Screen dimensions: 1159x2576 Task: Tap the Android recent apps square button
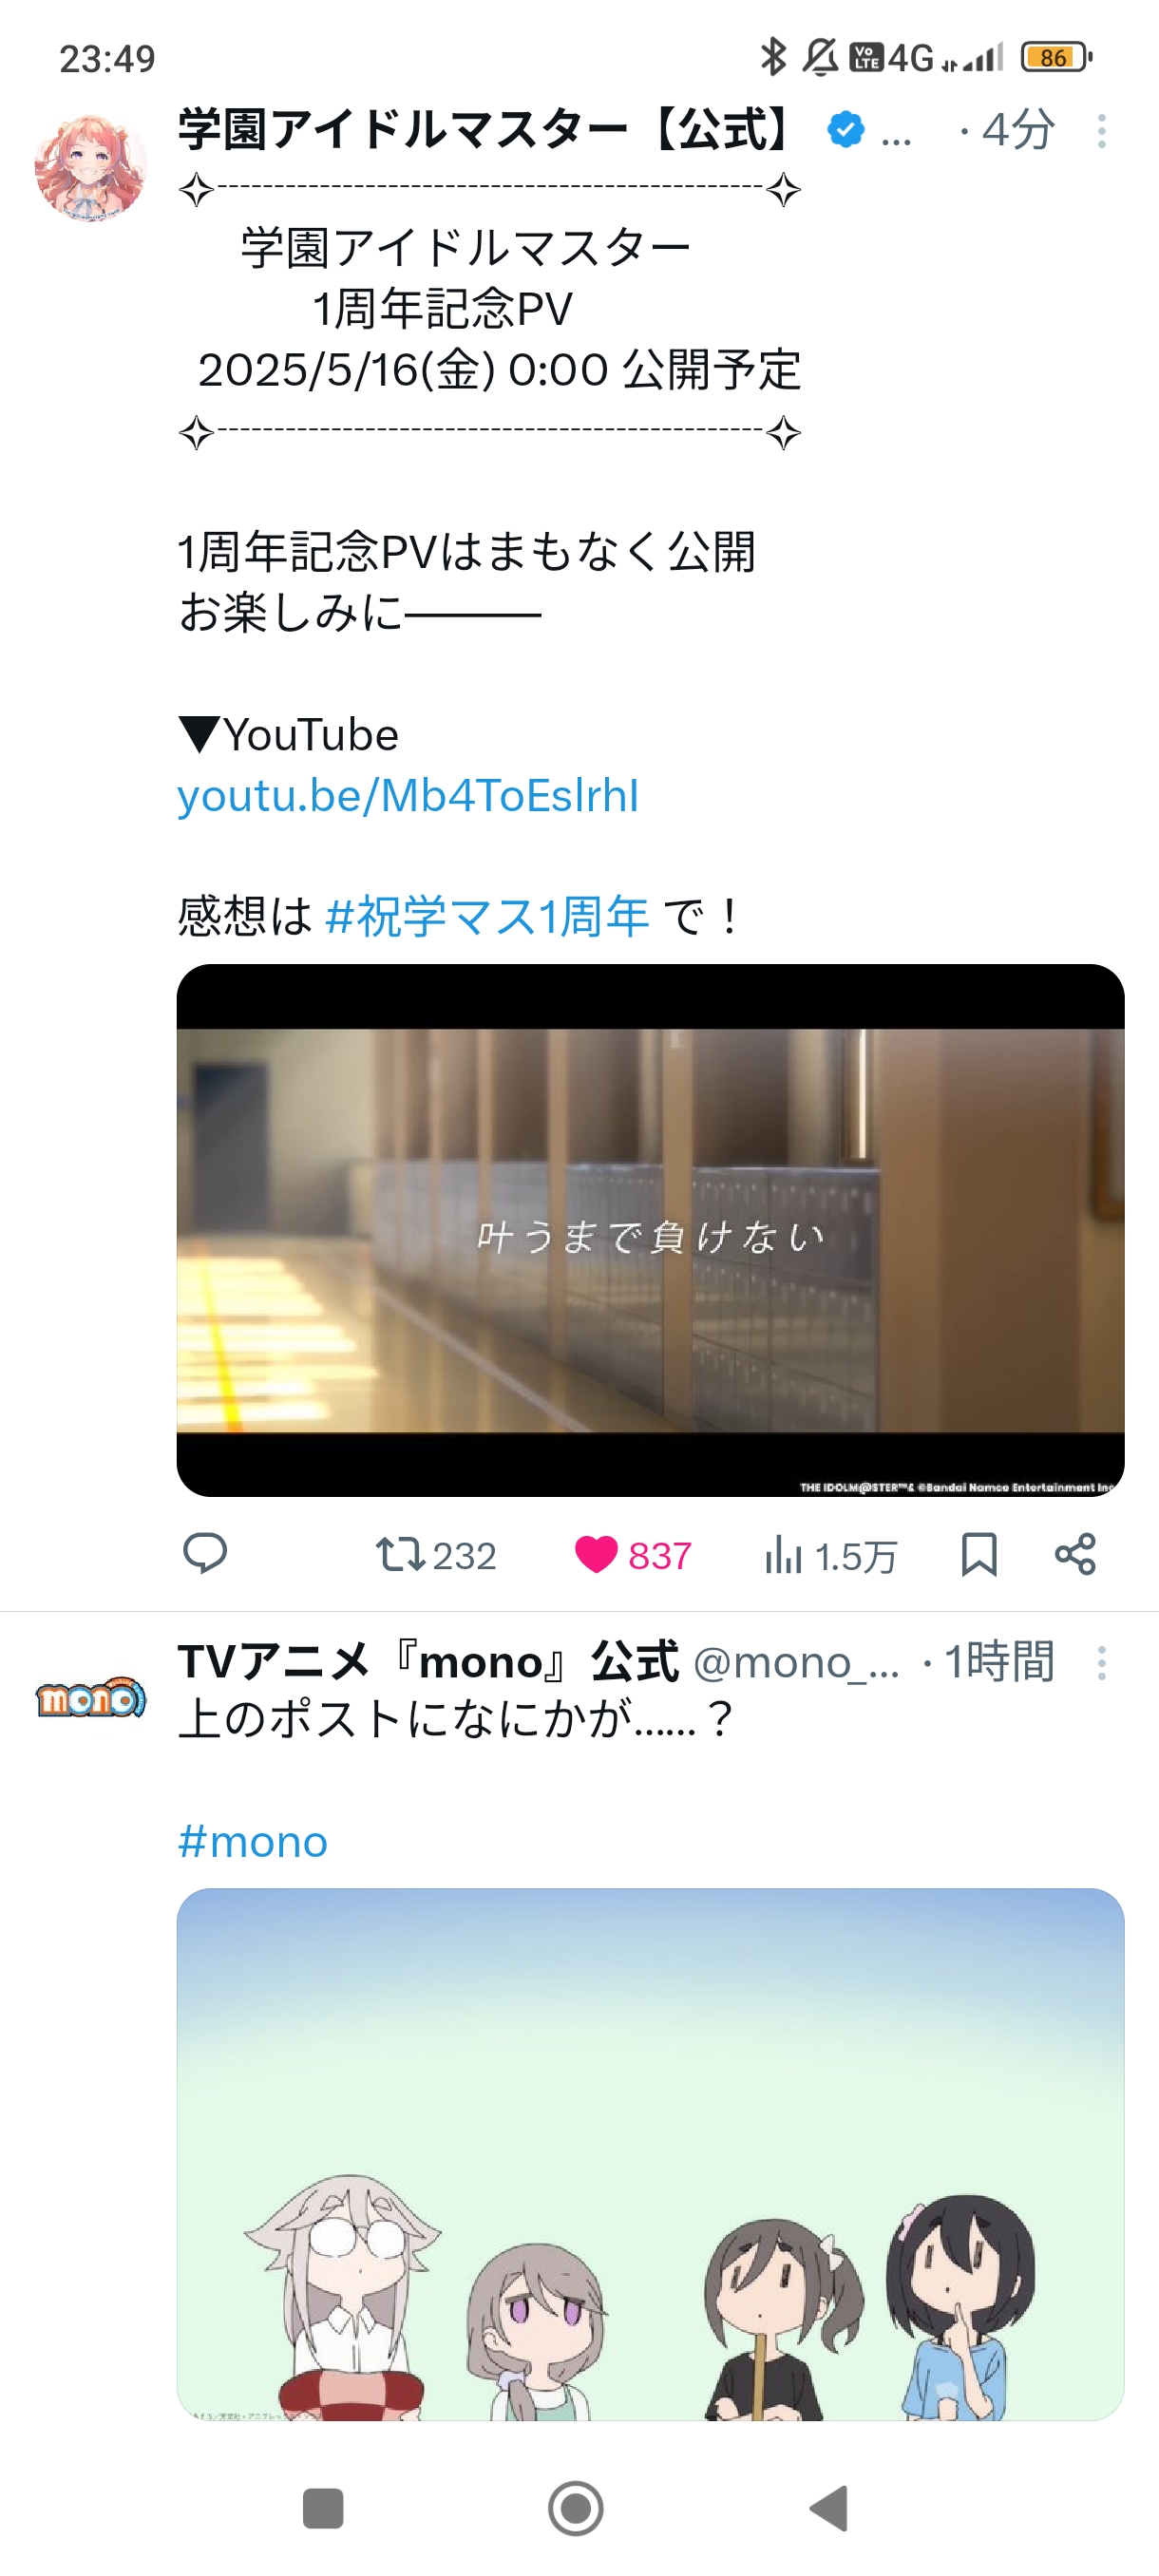[323, 2508]
